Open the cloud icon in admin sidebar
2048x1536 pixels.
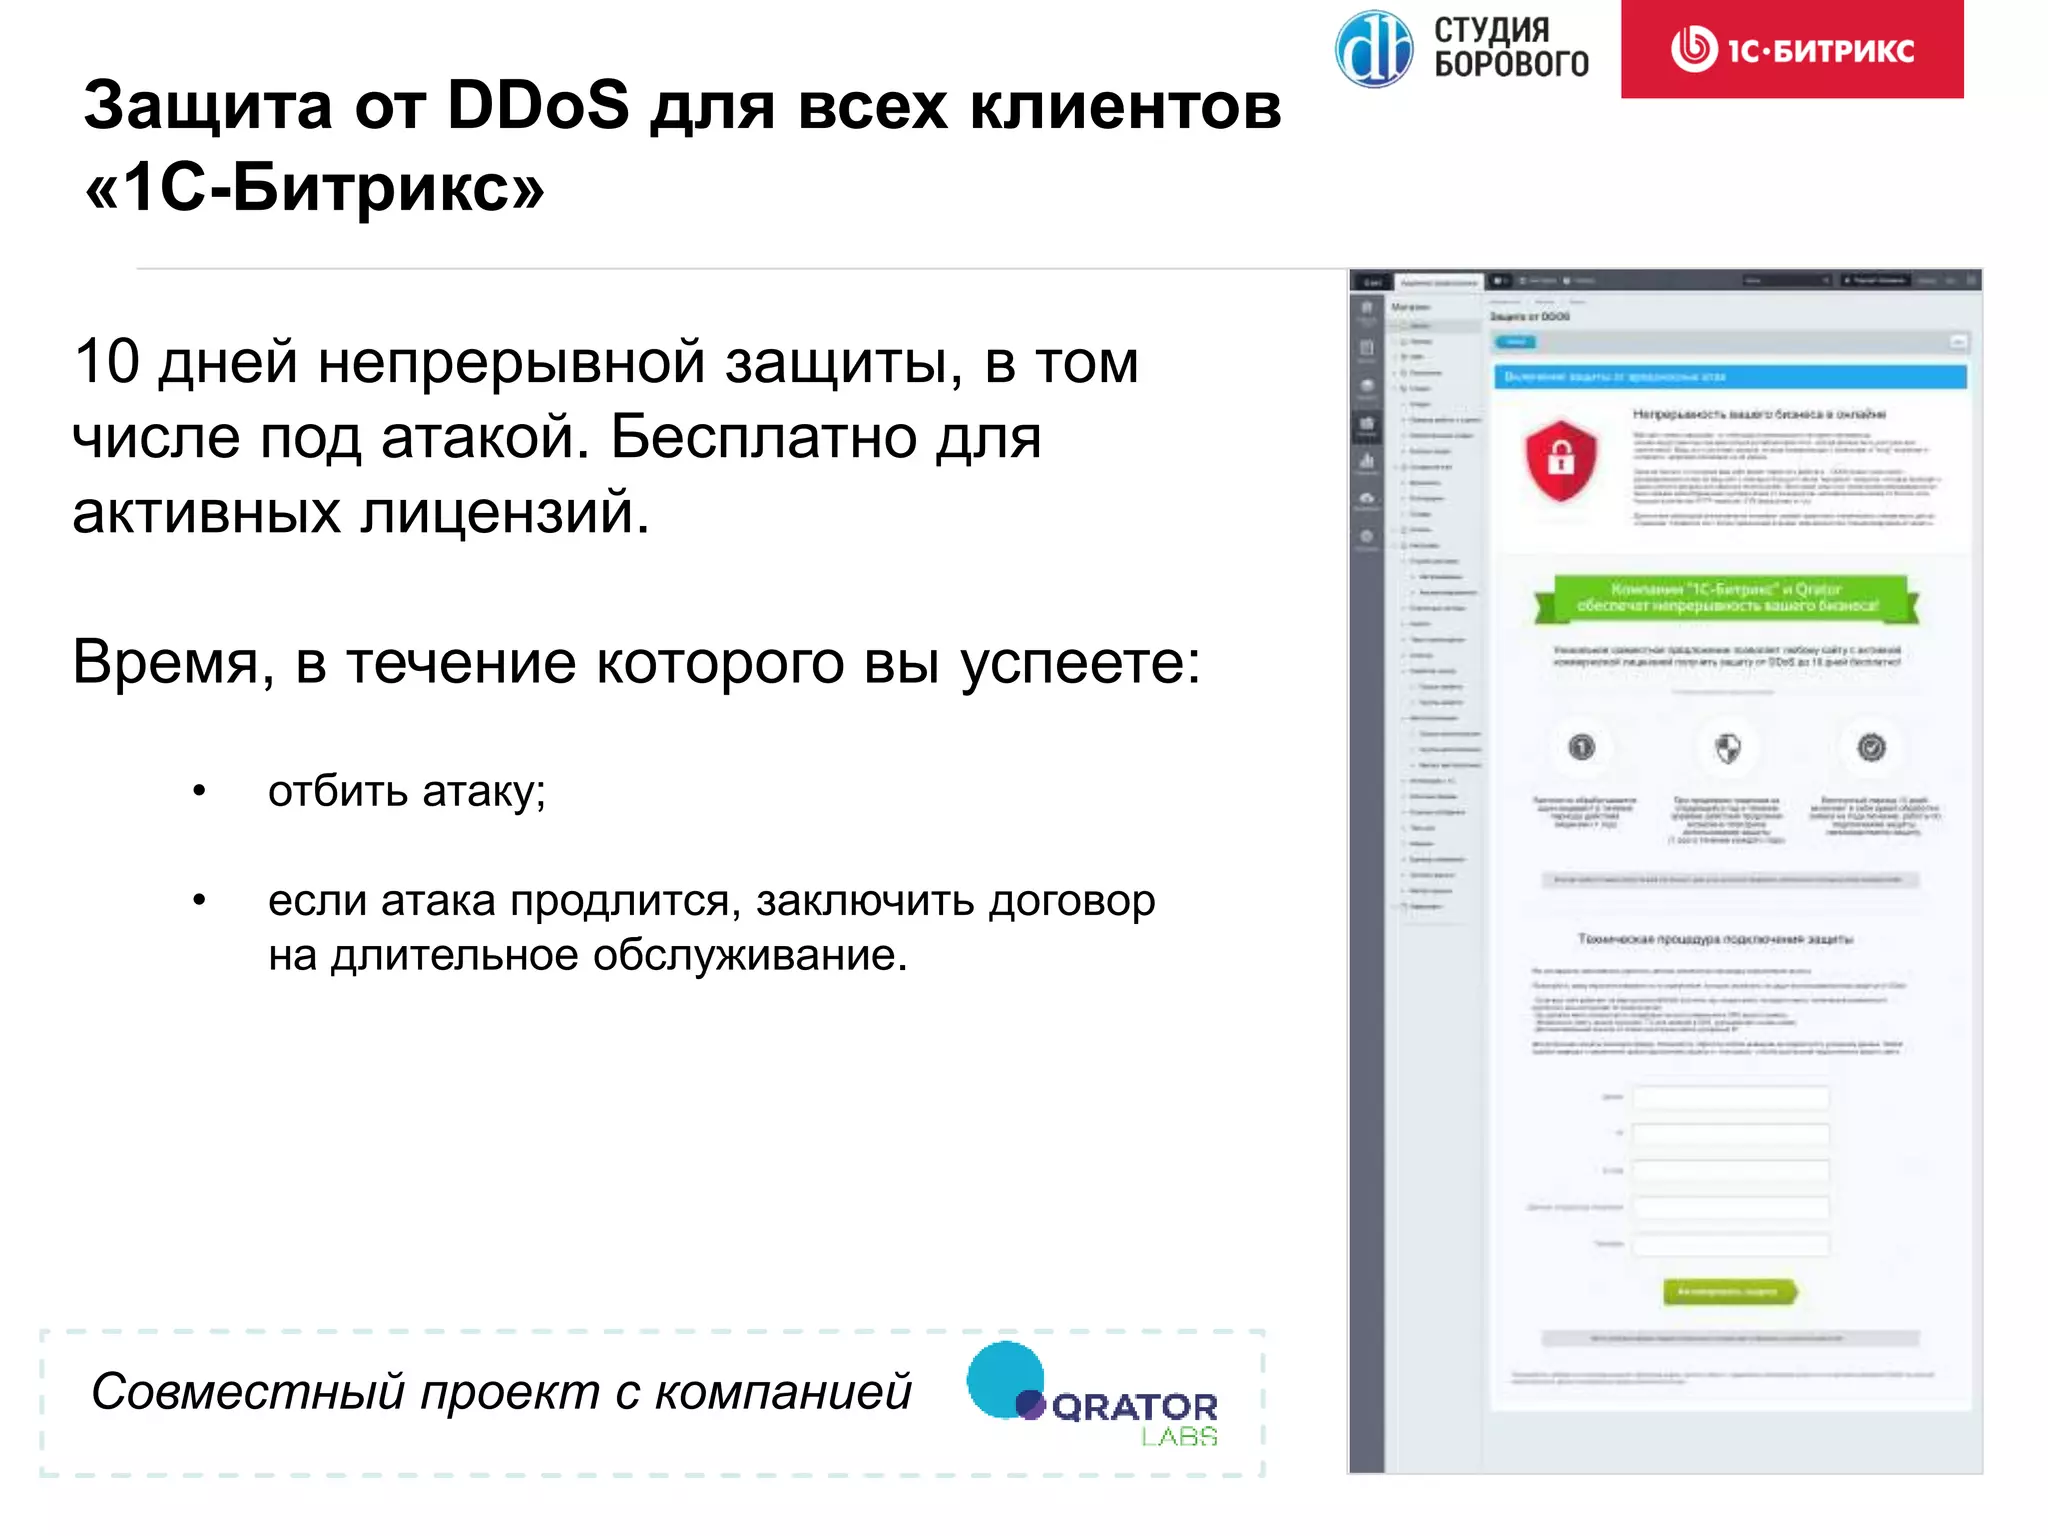point(1367,499)
